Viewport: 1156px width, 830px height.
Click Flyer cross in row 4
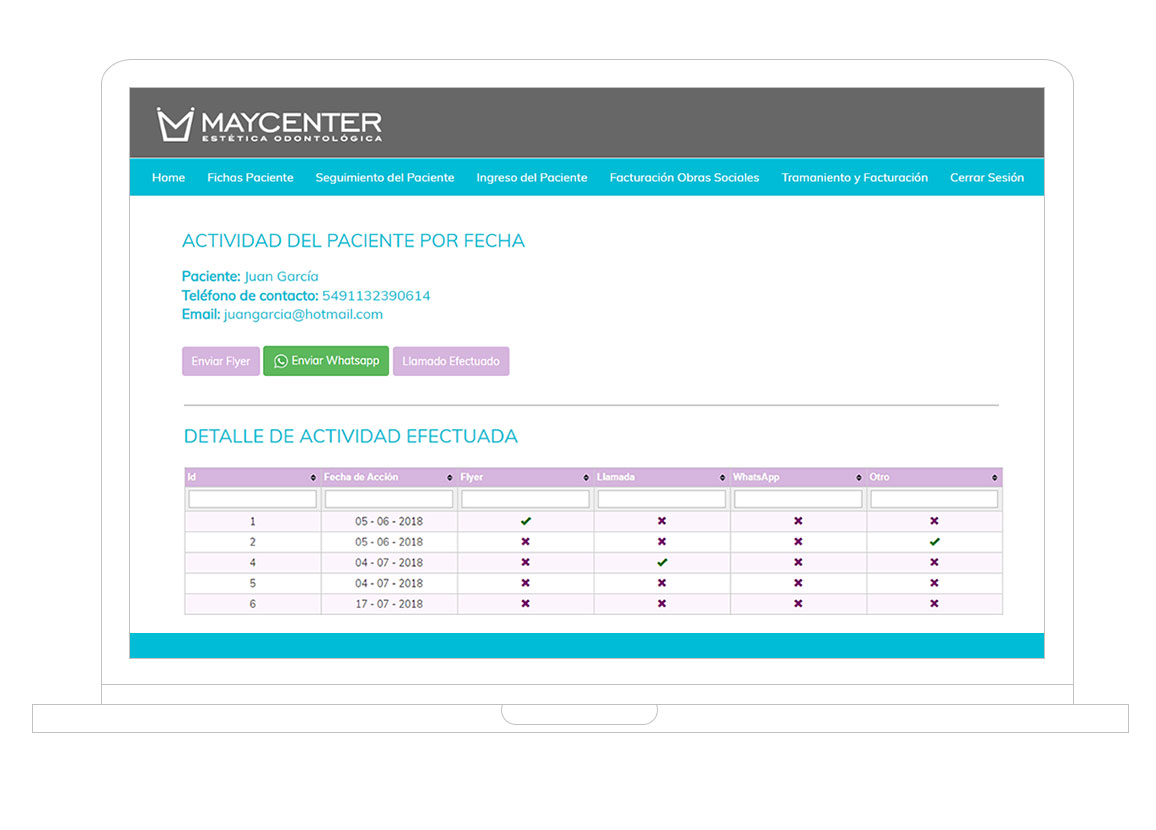pyautogui.click(x=526, y=562)
